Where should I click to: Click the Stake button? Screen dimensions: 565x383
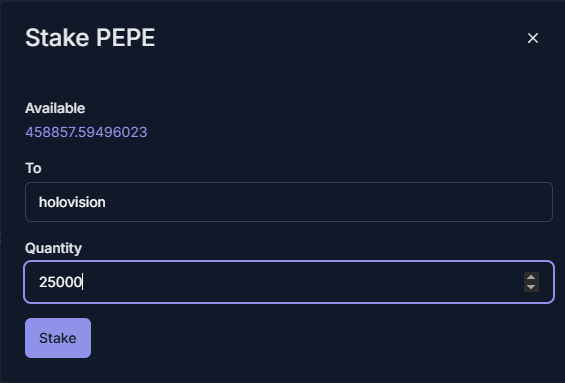[58, 338]
